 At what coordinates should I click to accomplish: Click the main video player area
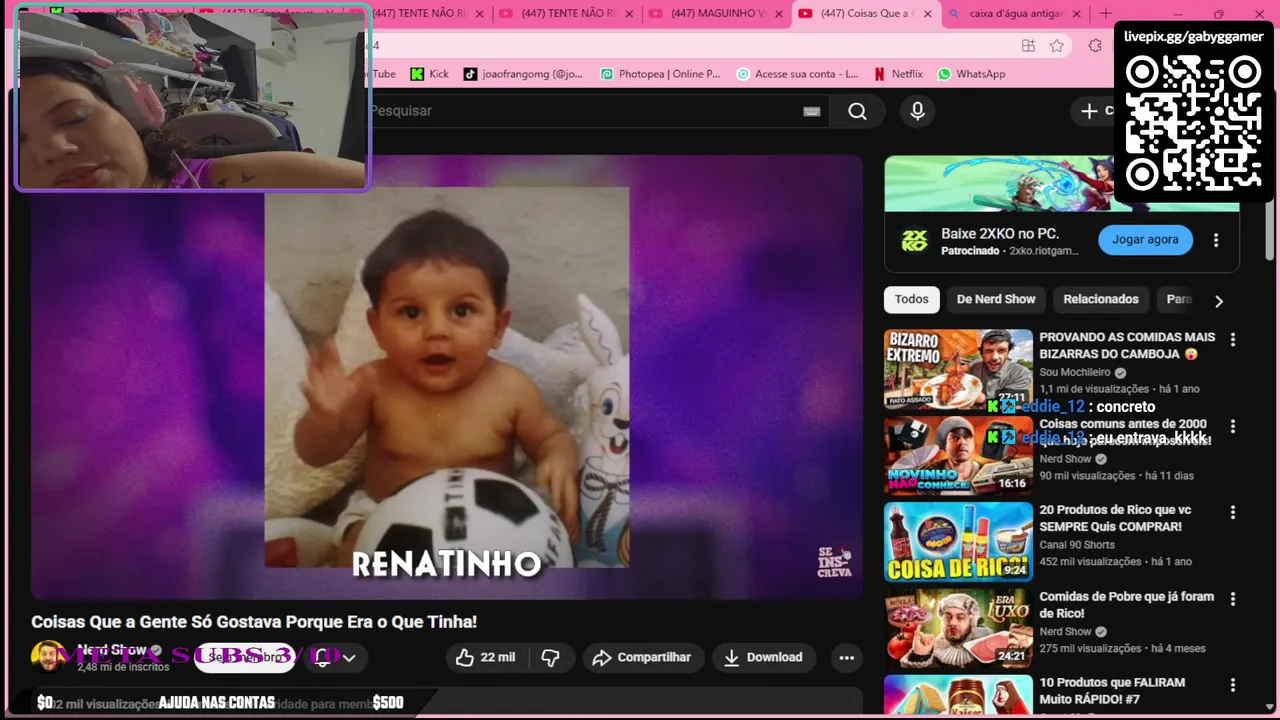[x=446, y=377]
